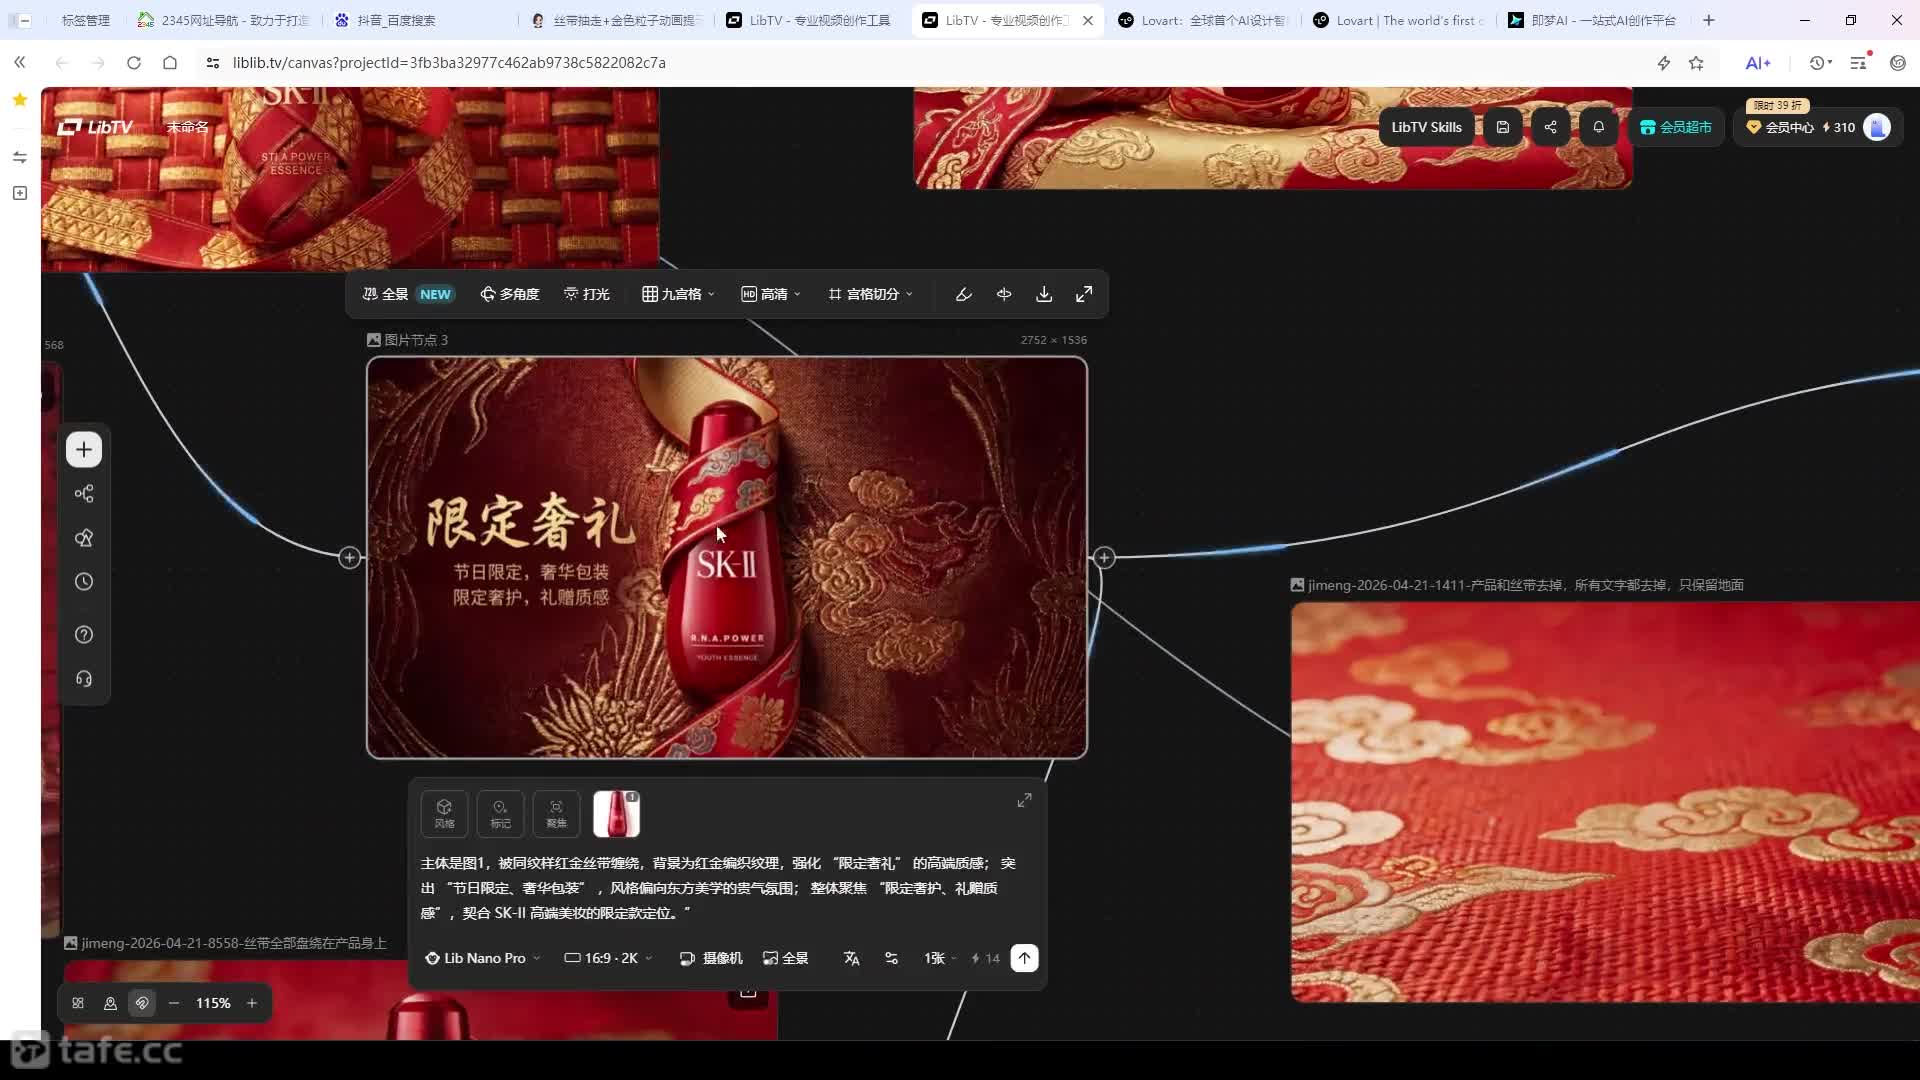The height and width of the screenshot is (1080, 1920).
Task: Click the LibTV Skills button
Action: [1426, 127]
